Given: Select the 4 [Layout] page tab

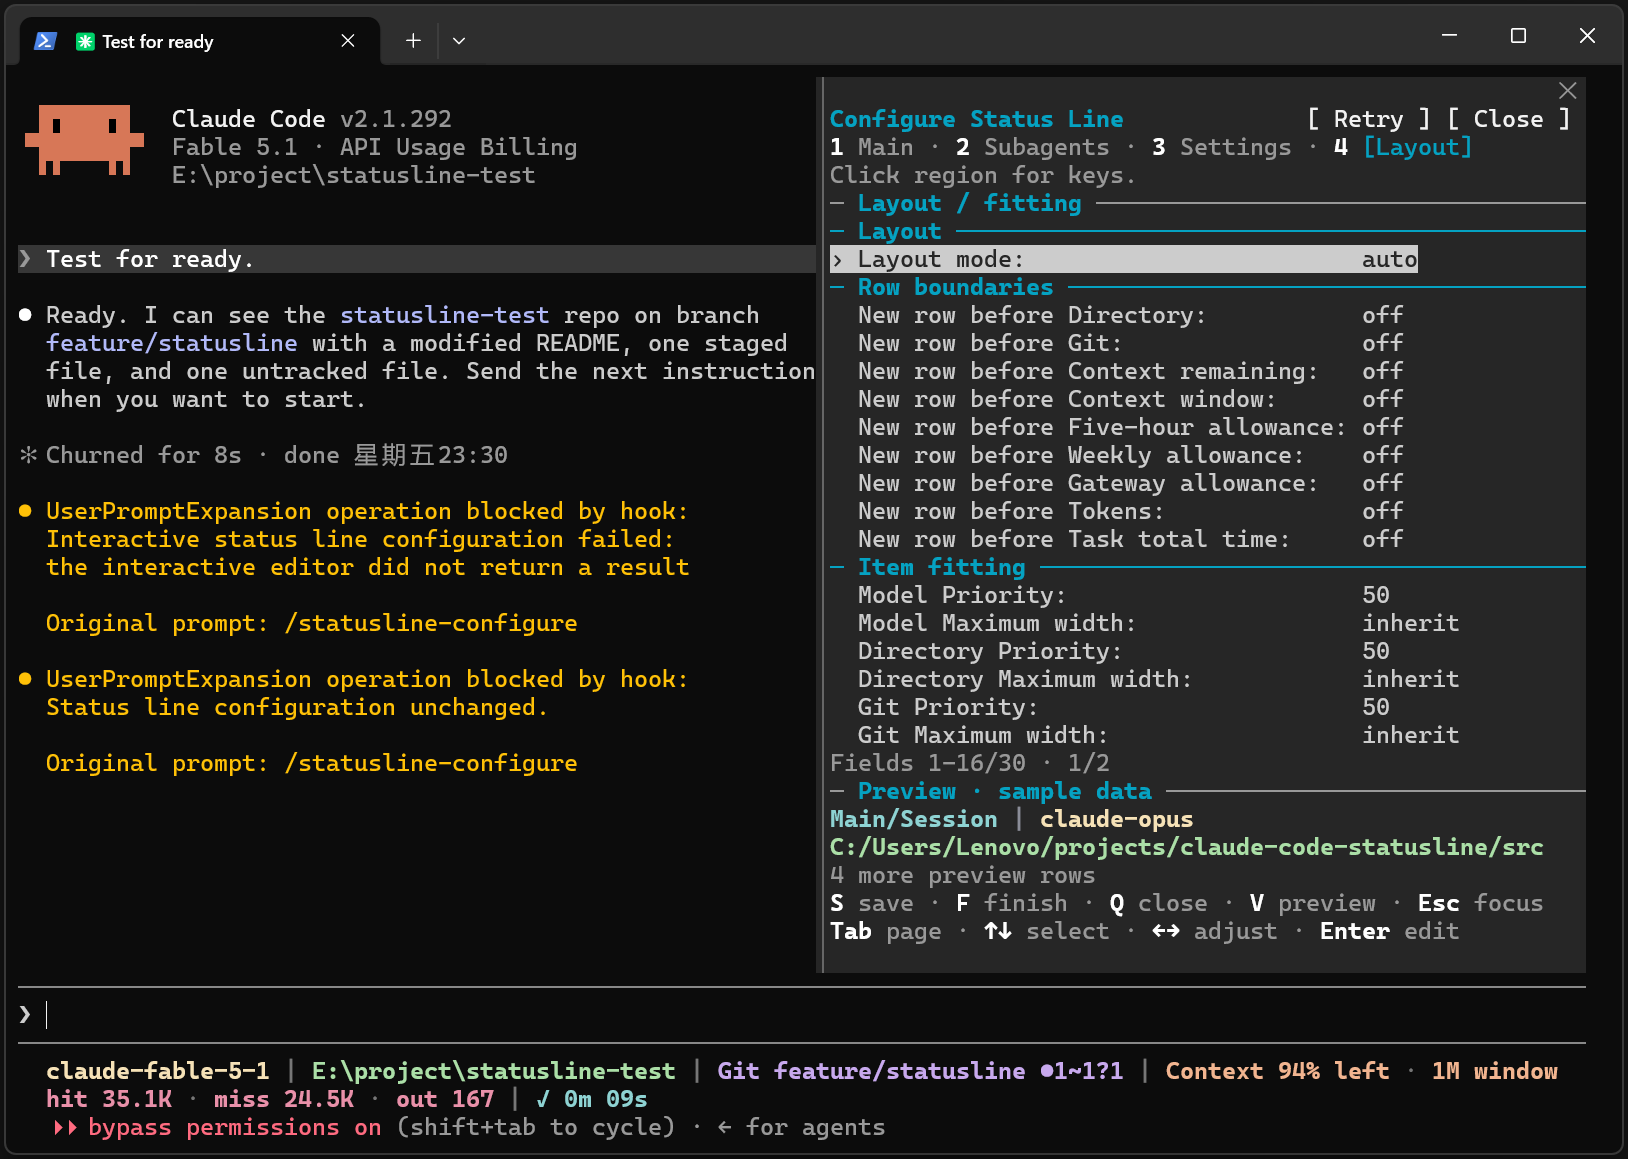Looking at the screenshot, I should 1403,147.
